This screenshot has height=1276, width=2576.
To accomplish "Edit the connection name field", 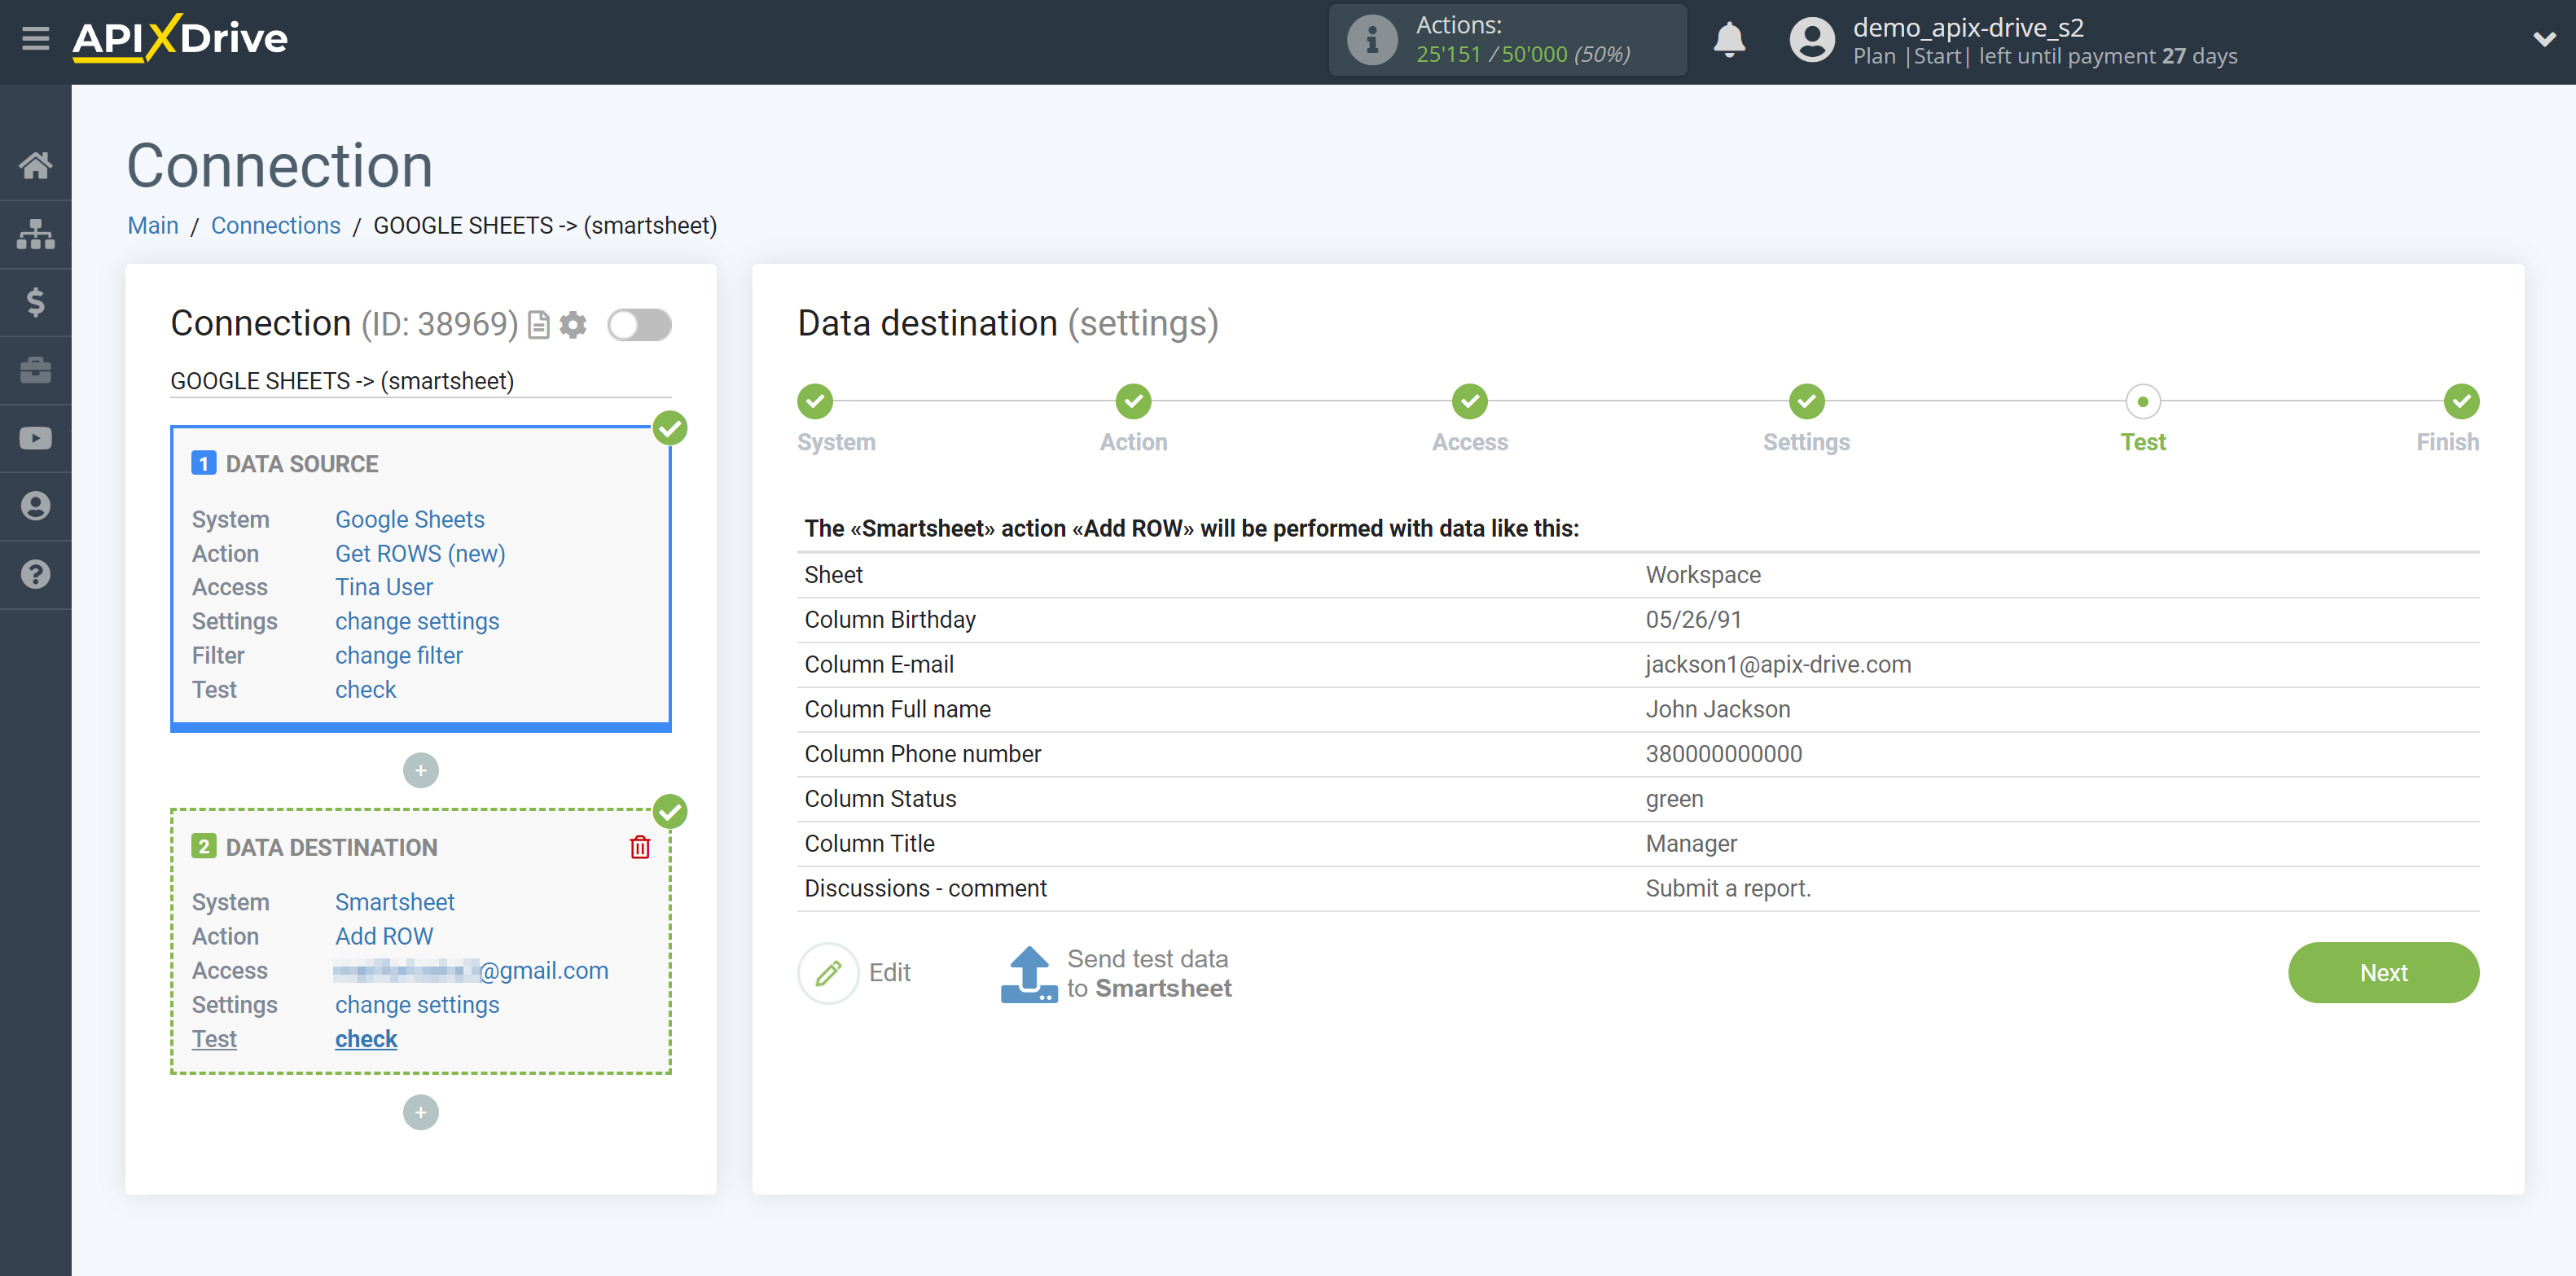I will click(x=421, y=381).
